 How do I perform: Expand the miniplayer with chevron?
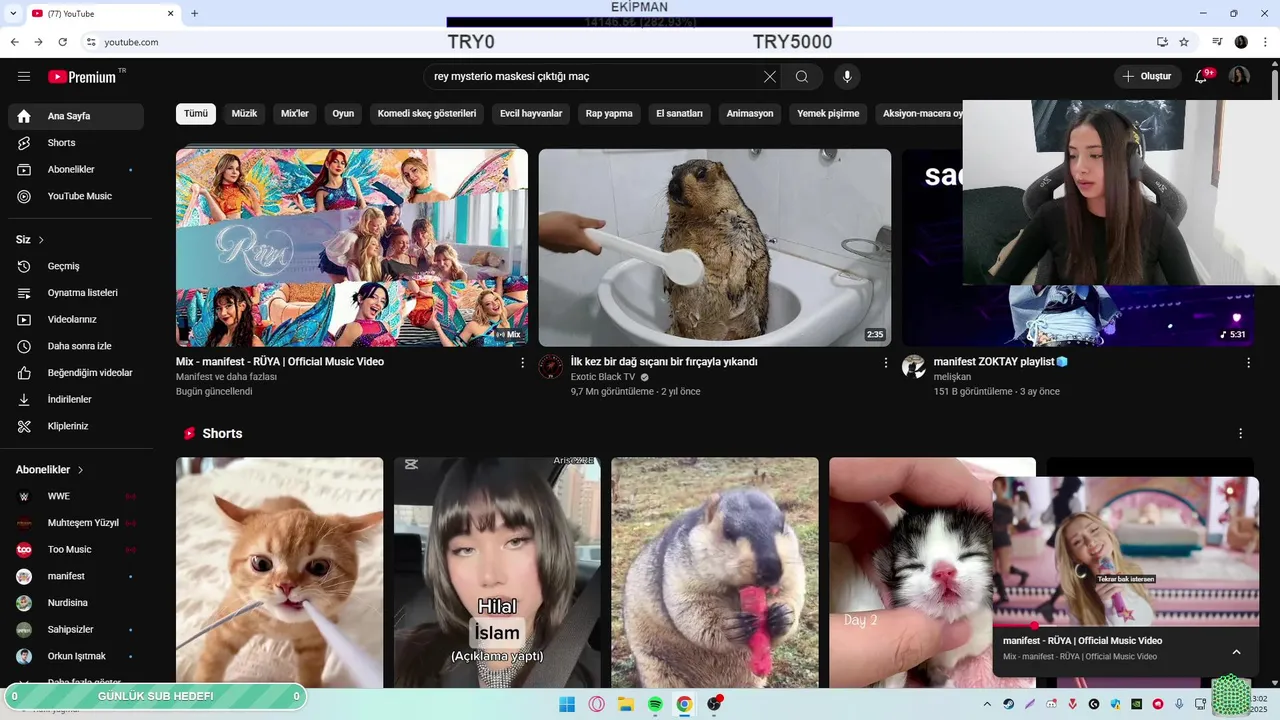tap(1236, 652)
